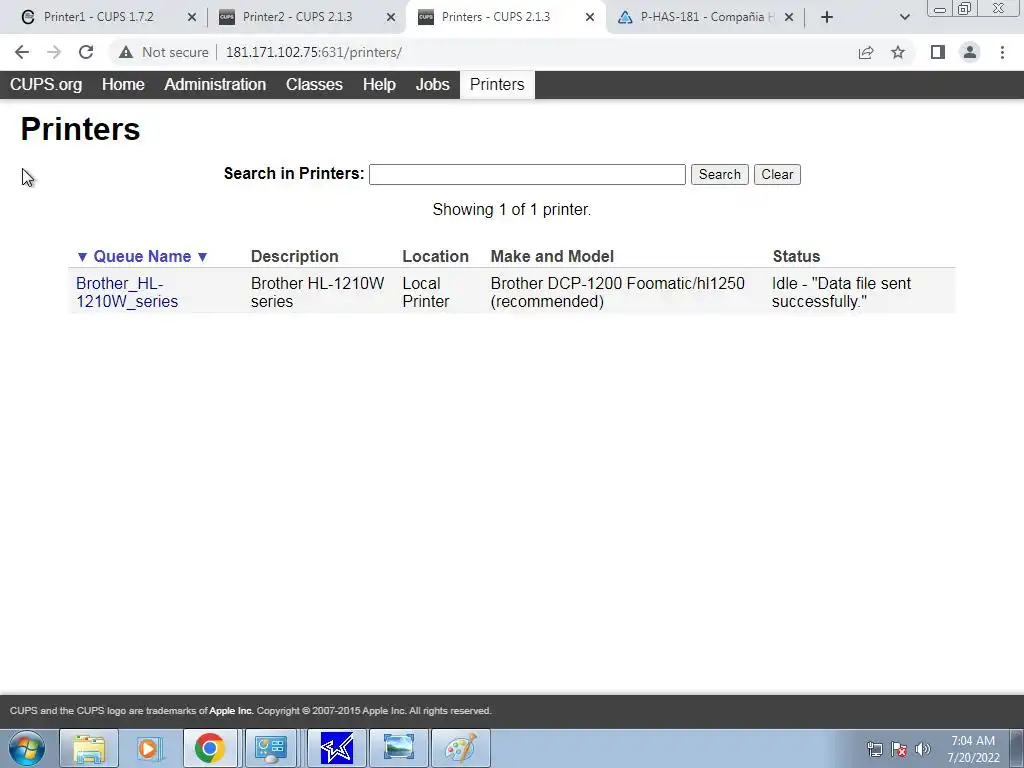Click the Brother DCP-1200 Foomatic/hl1250 cell

tap(617, 293)
